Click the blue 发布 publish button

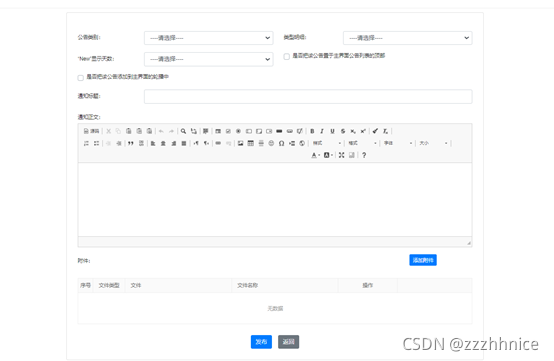point(261,342)
